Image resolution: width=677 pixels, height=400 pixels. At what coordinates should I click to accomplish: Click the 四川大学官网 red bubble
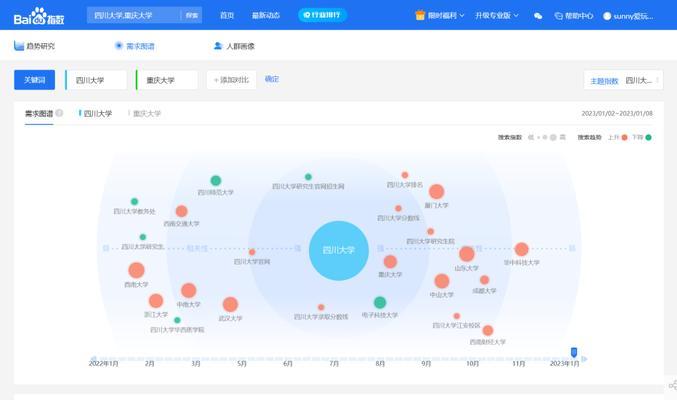click(x=252, y=252)
